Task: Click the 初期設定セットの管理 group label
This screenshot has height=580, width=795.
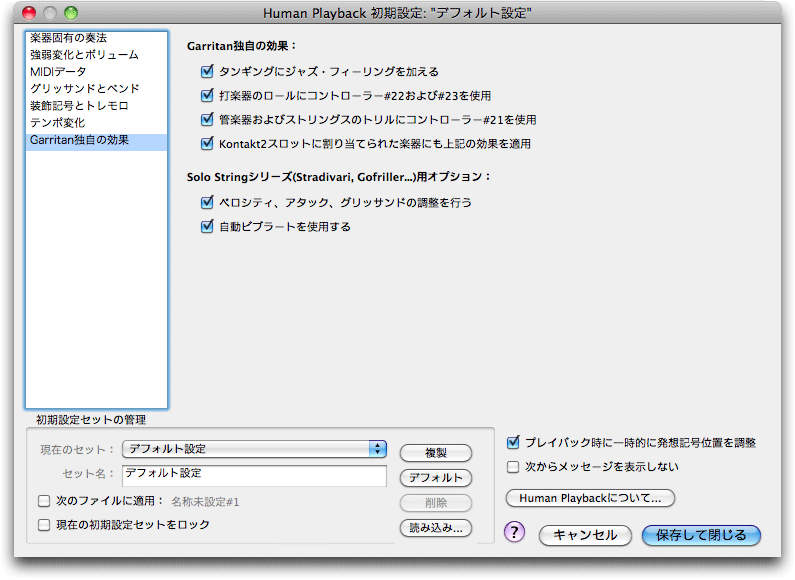Action: point(91,420)
